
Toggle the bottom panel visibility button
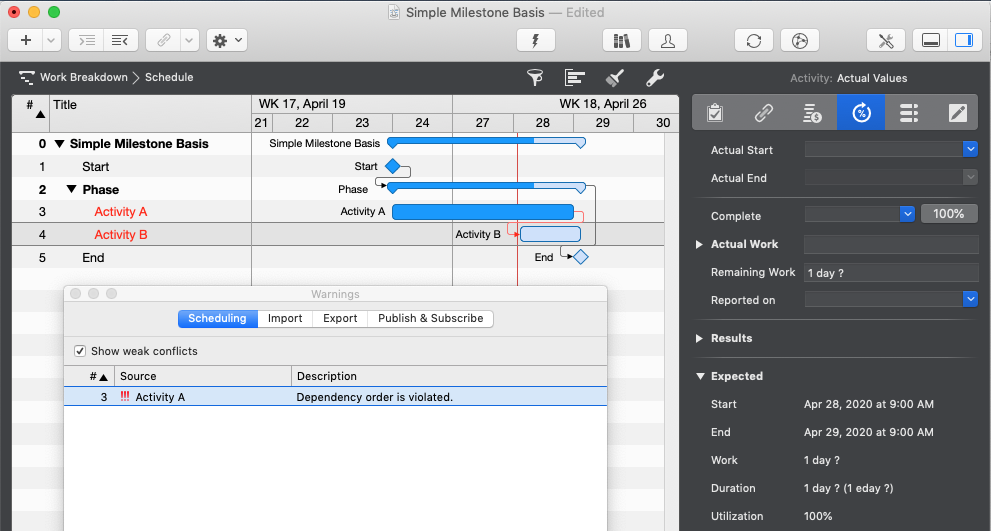click(x=930, y=41)
